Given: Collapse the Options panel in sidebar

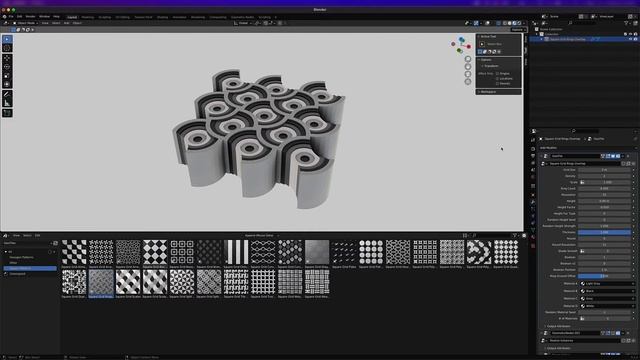Looking at the screenshot, I should tap(486, 60).
